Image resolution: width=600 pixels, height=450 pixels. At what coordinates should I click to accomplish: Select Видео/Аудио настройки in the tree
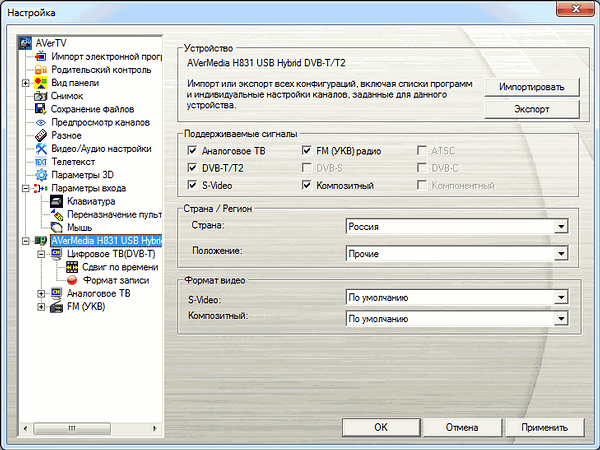(x=101, y=148)
